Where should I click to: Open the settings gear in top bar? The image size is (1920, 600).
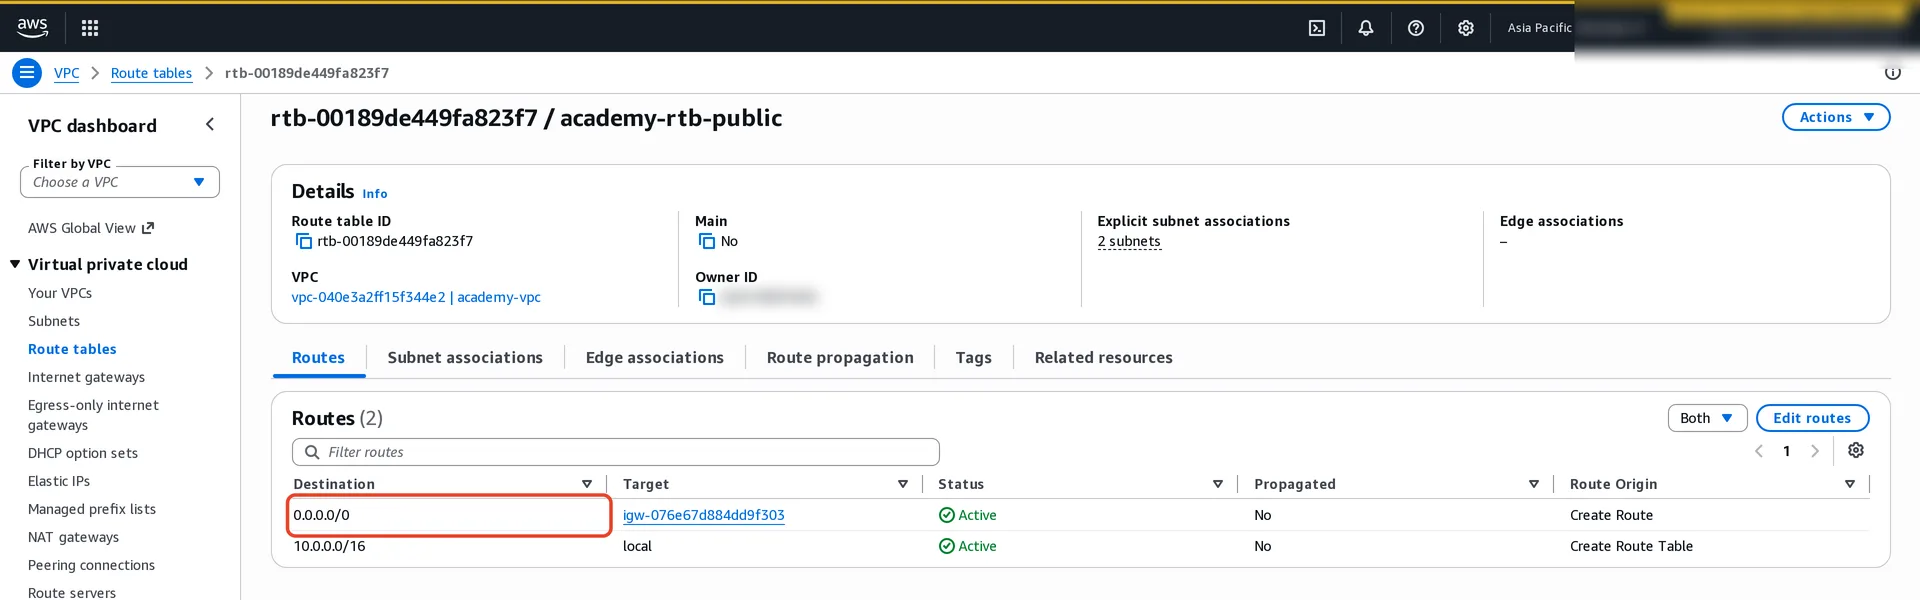[1466, 28]
